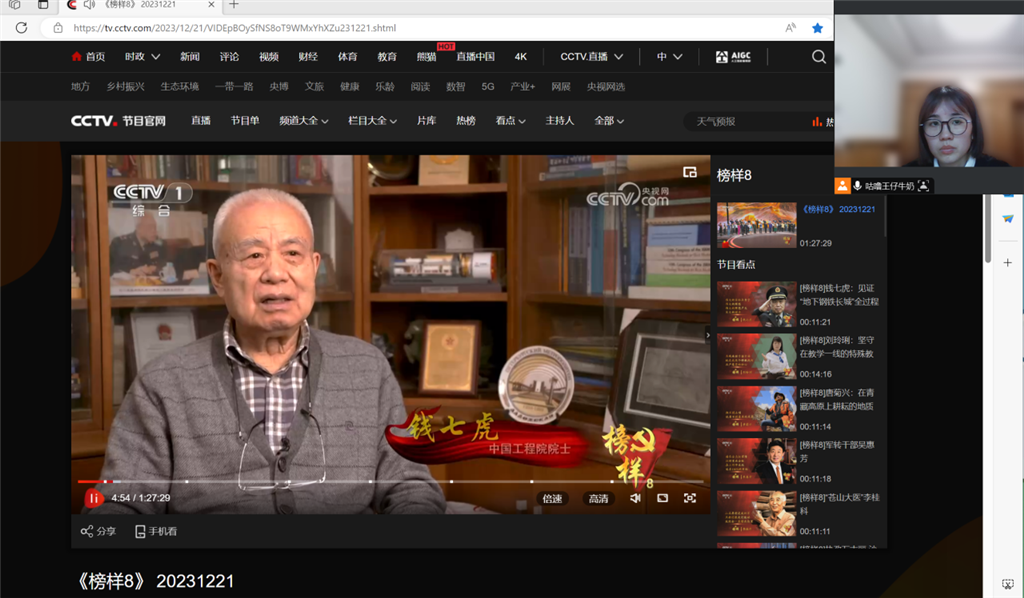Open the 财经 menu item

[308, 57]
